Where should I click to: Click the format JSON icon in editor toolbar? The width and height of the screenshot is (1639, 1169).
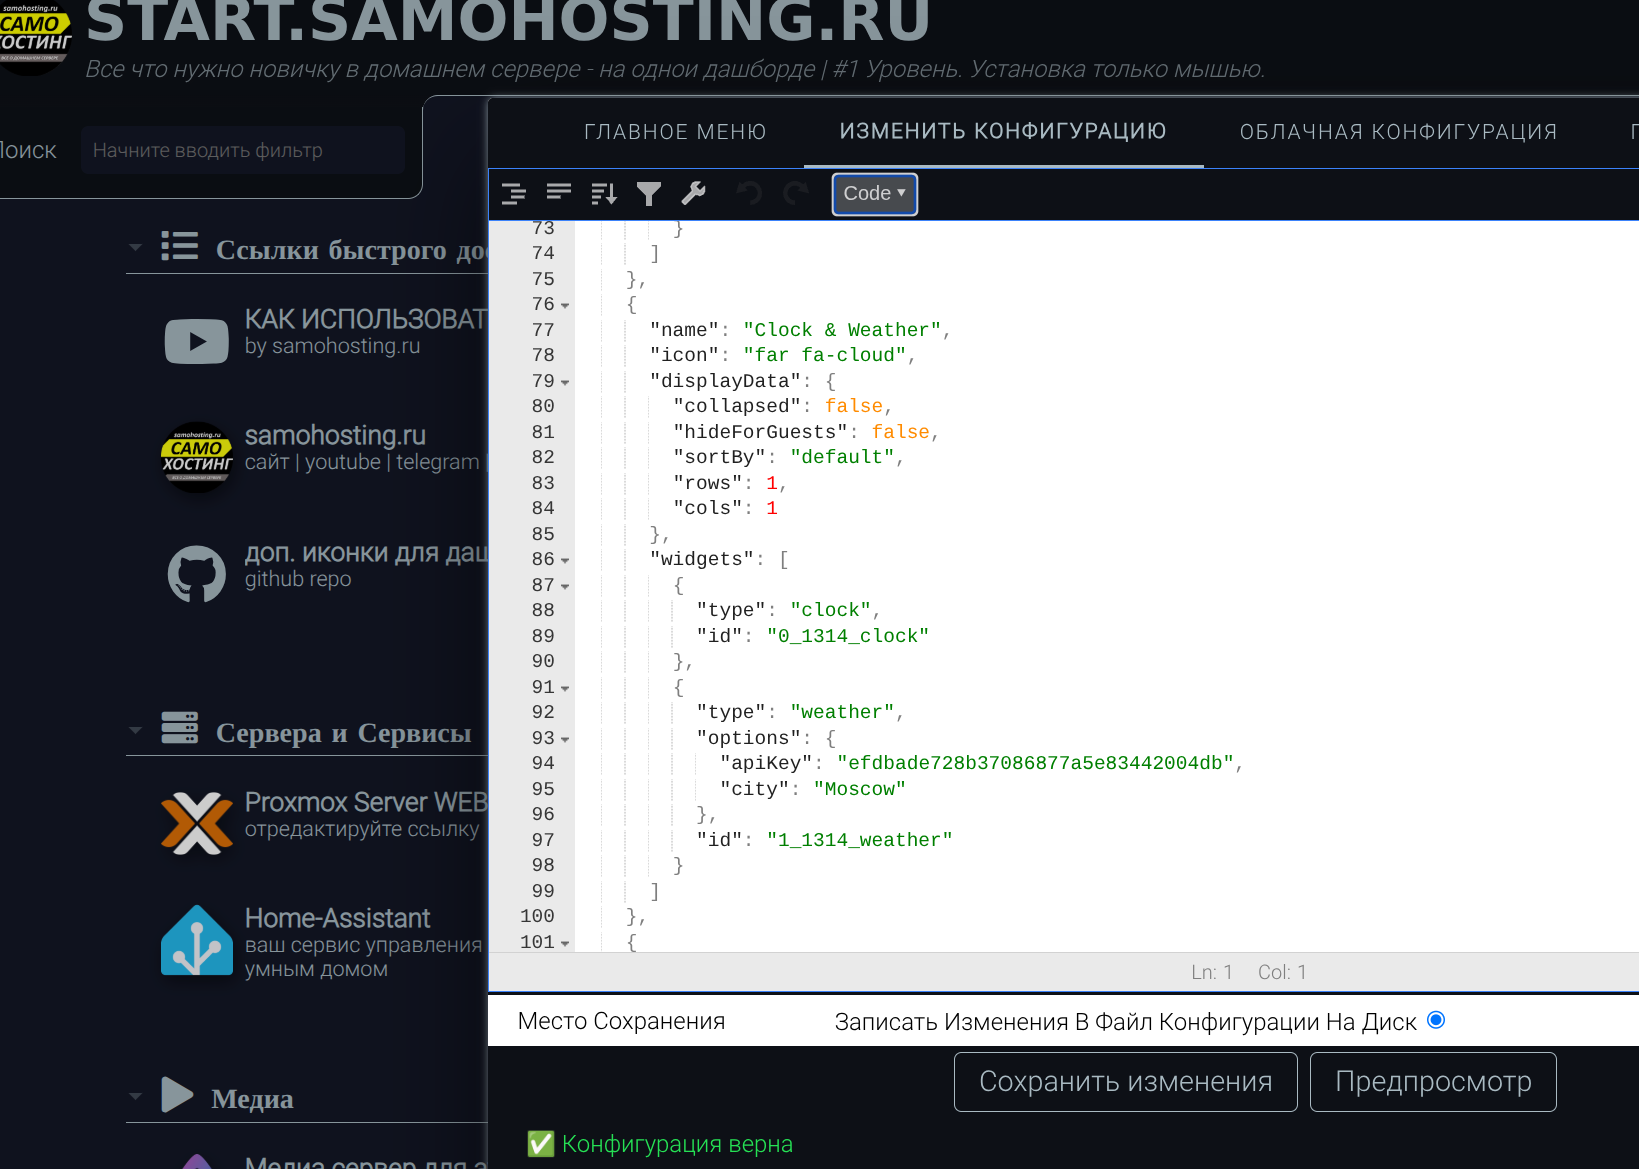click(x=514, y=194)
